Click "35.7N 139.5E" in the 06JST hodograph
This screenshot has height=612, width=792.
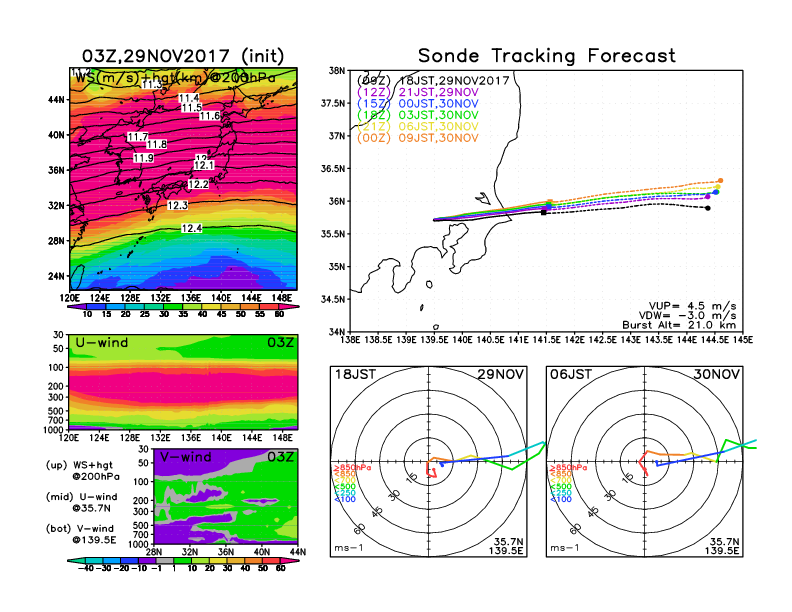[722, 546]
